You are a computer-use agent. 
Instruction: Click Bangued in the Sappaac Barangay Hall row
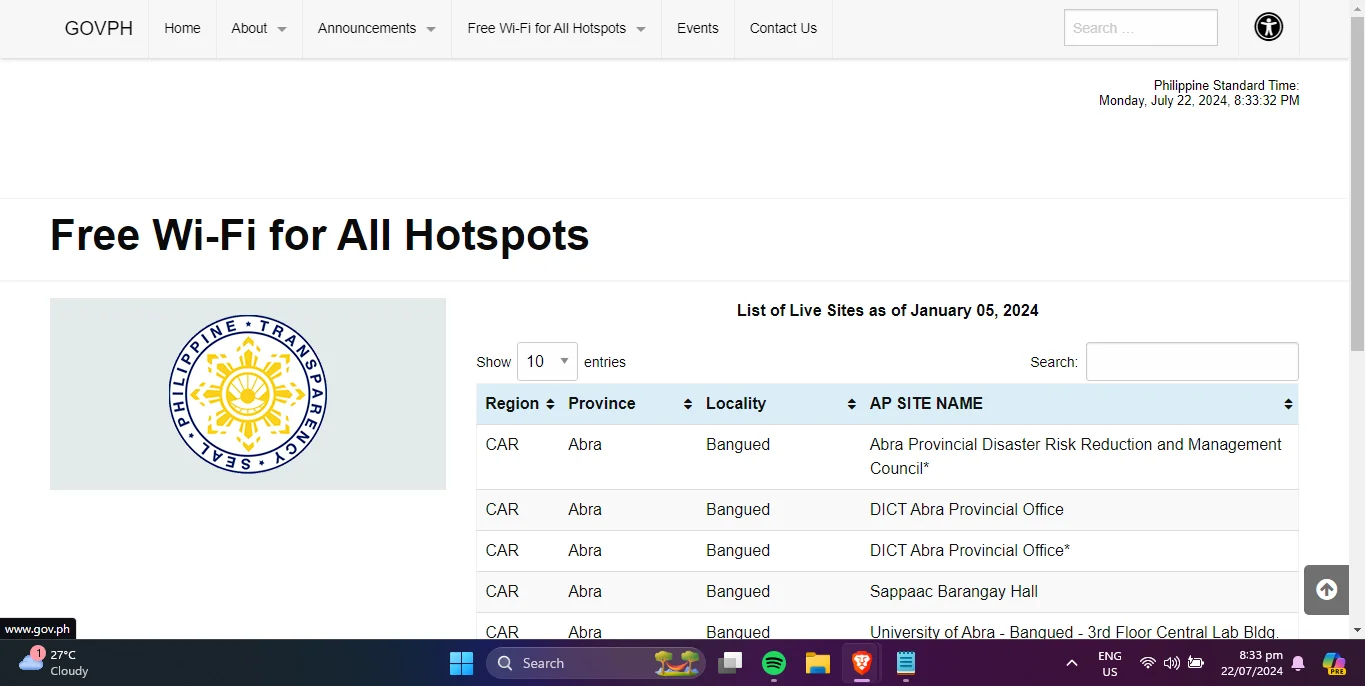(x=738, y=592)
